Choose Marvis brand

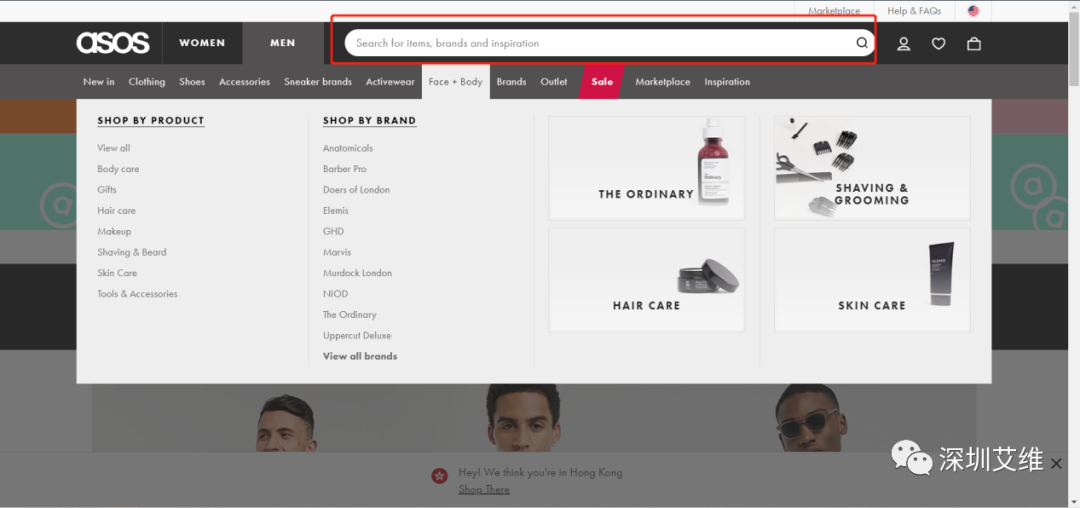pos(337,252)
